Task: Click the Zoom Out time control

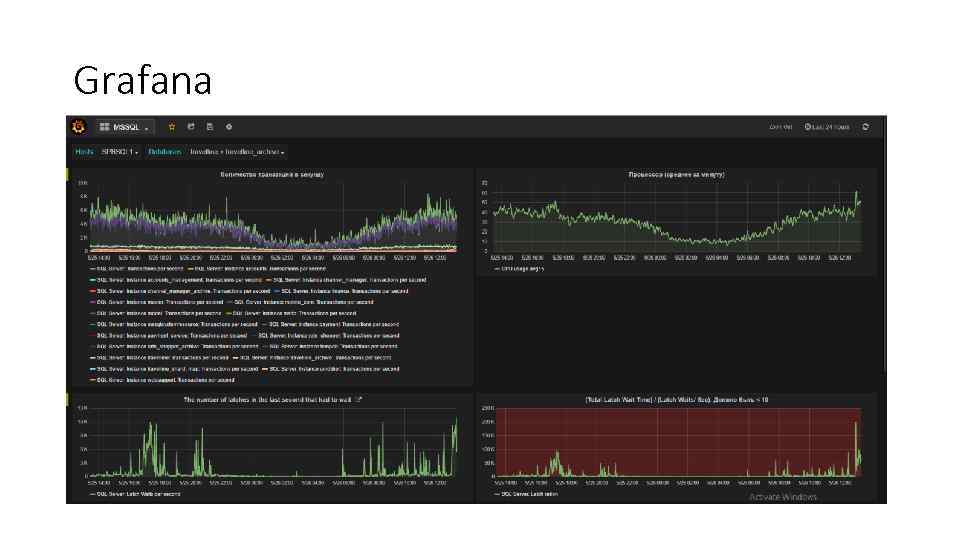Action: pyautogui.click(x=781, y=127)
